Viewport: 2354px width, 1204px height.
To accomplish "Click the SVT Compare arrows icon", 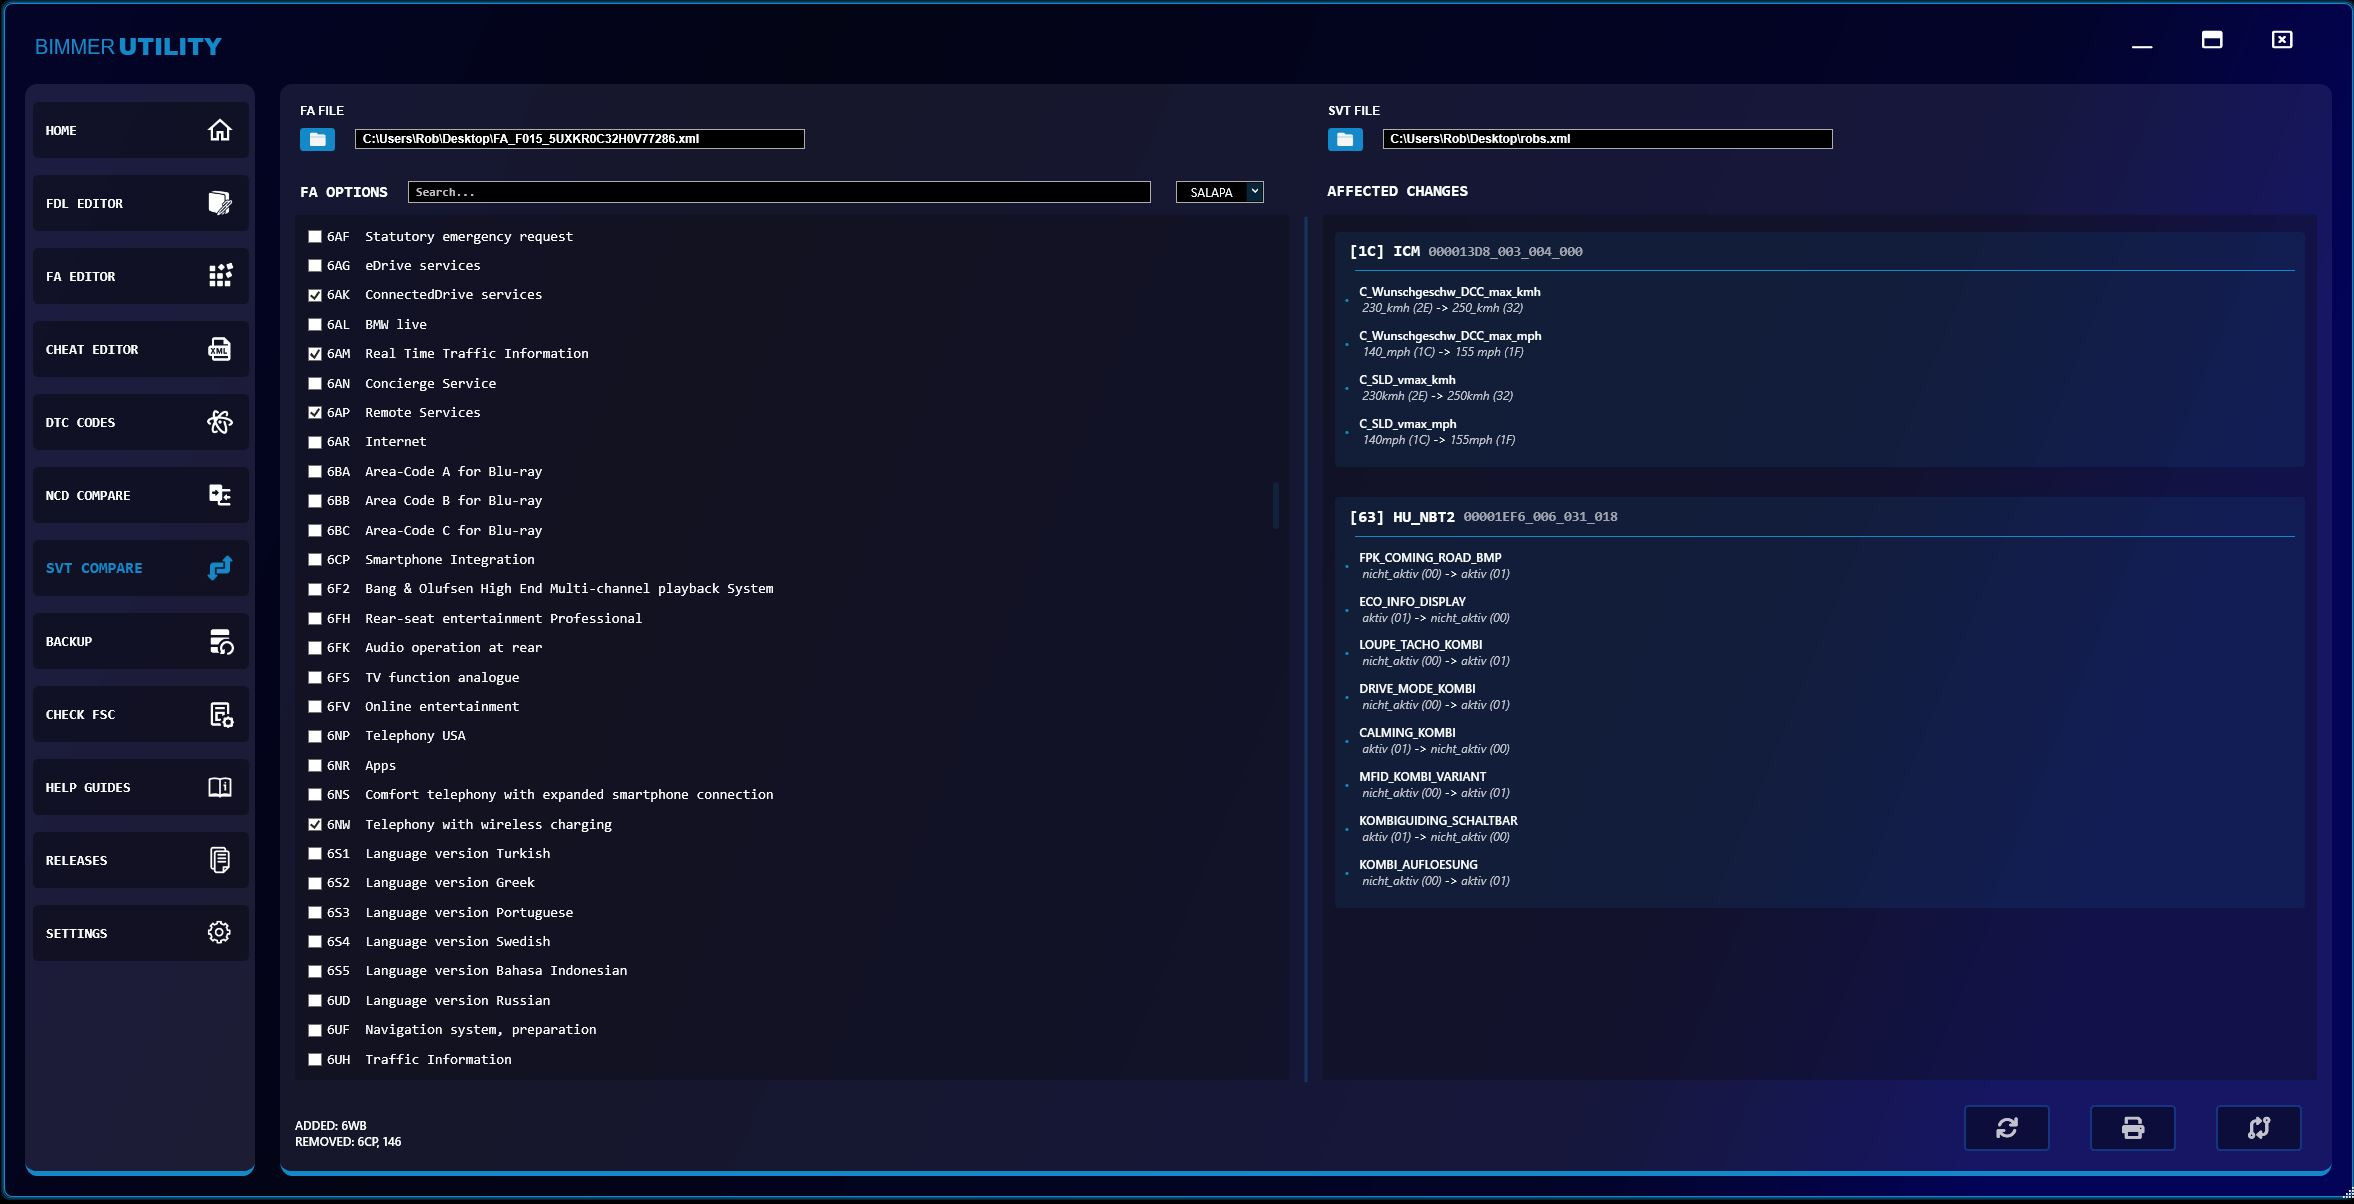I will tap(219, 568).
